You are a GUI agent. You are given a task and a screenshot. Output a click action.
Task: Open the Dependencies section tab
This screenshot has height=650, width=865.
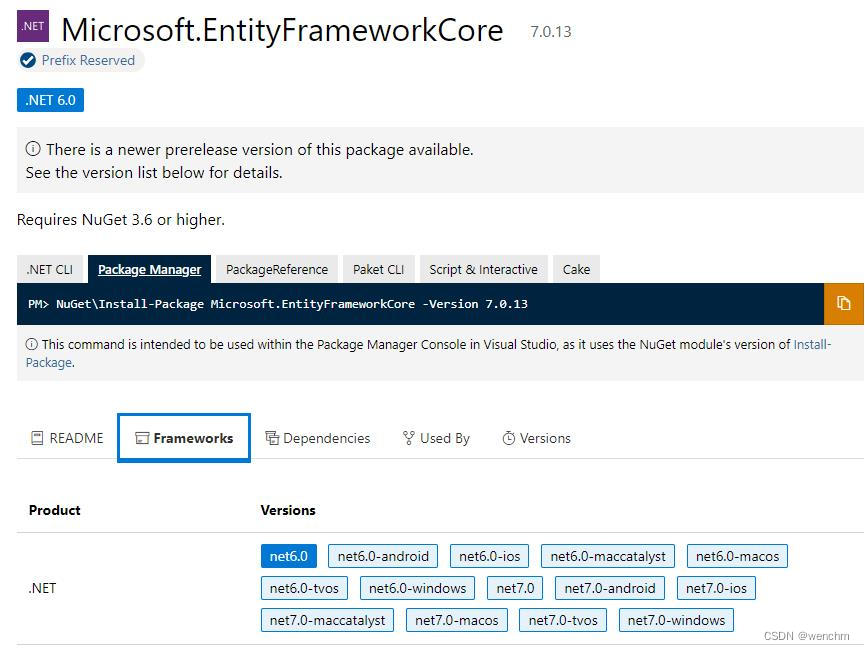tap(318, 438)
